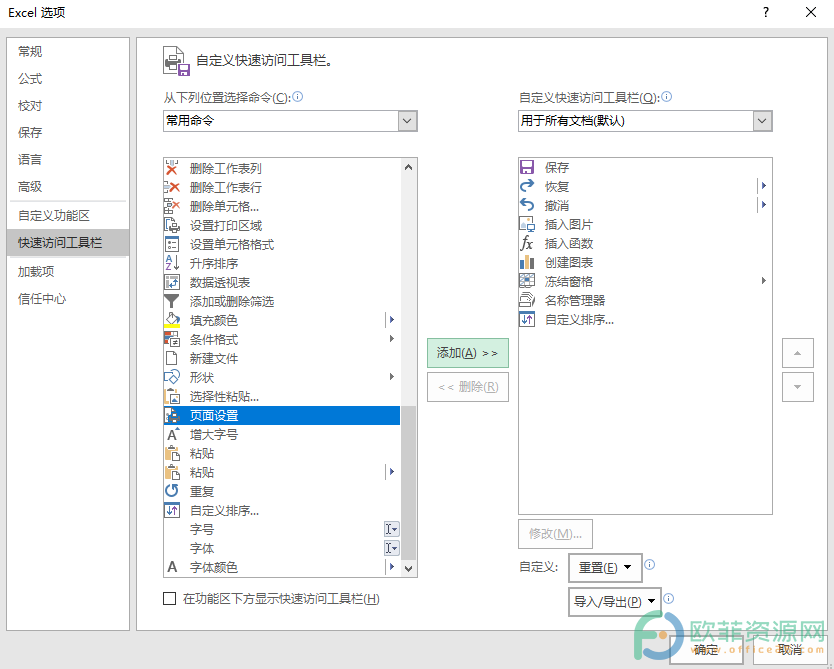The image size is (834, 669).
Task: Click the << 删除(R) button
Action: click(x=468, y=387)
